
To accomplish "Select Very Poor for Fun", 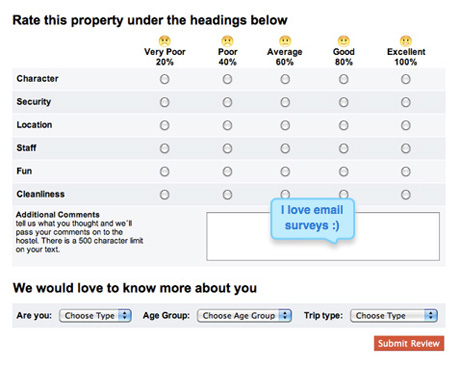I will (x=165, y=172).
